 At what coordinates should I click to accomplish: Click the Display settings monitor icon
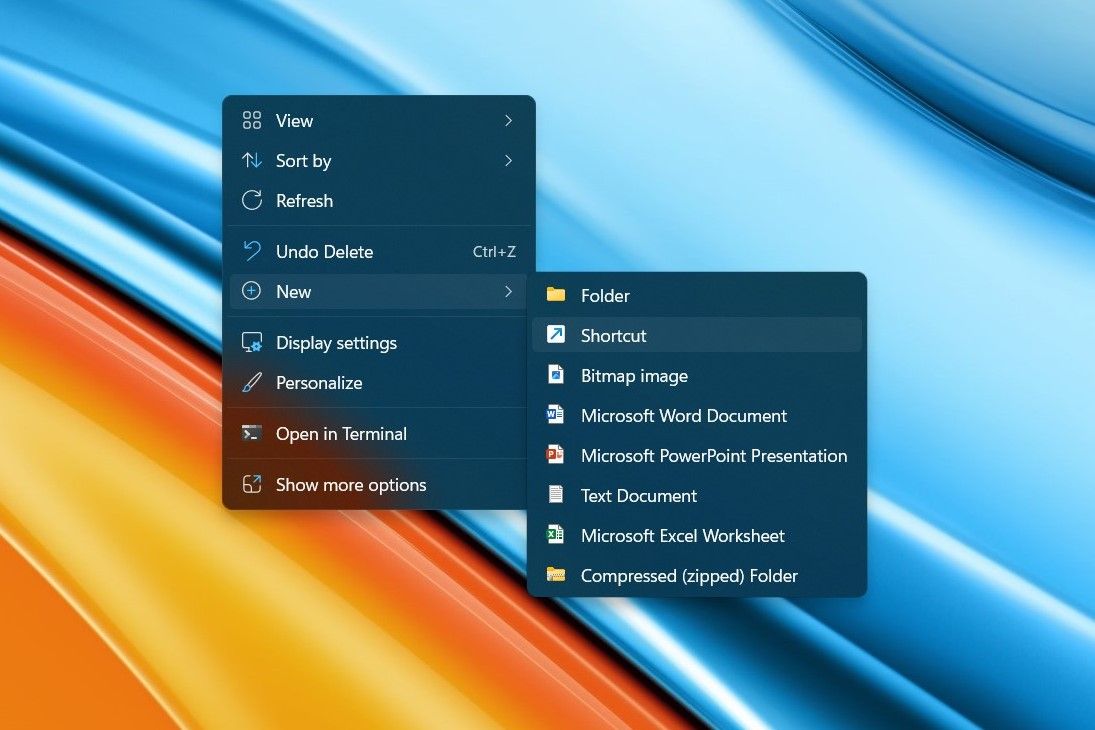point(252,342)
